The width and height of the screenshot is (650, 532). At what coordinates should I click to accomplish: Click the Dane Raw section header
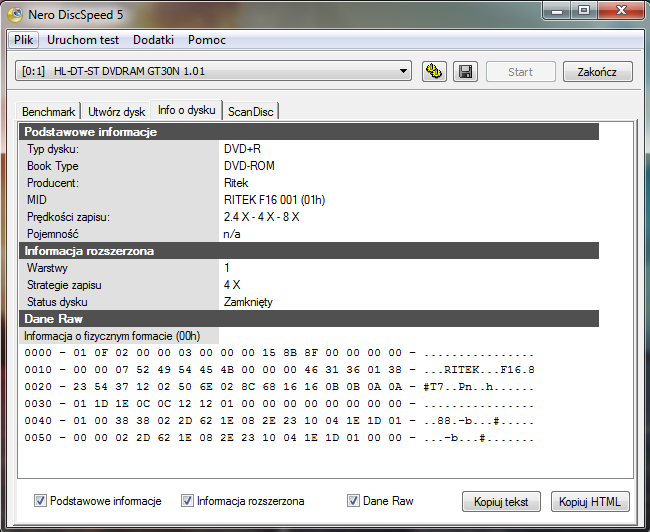(309, 318)
